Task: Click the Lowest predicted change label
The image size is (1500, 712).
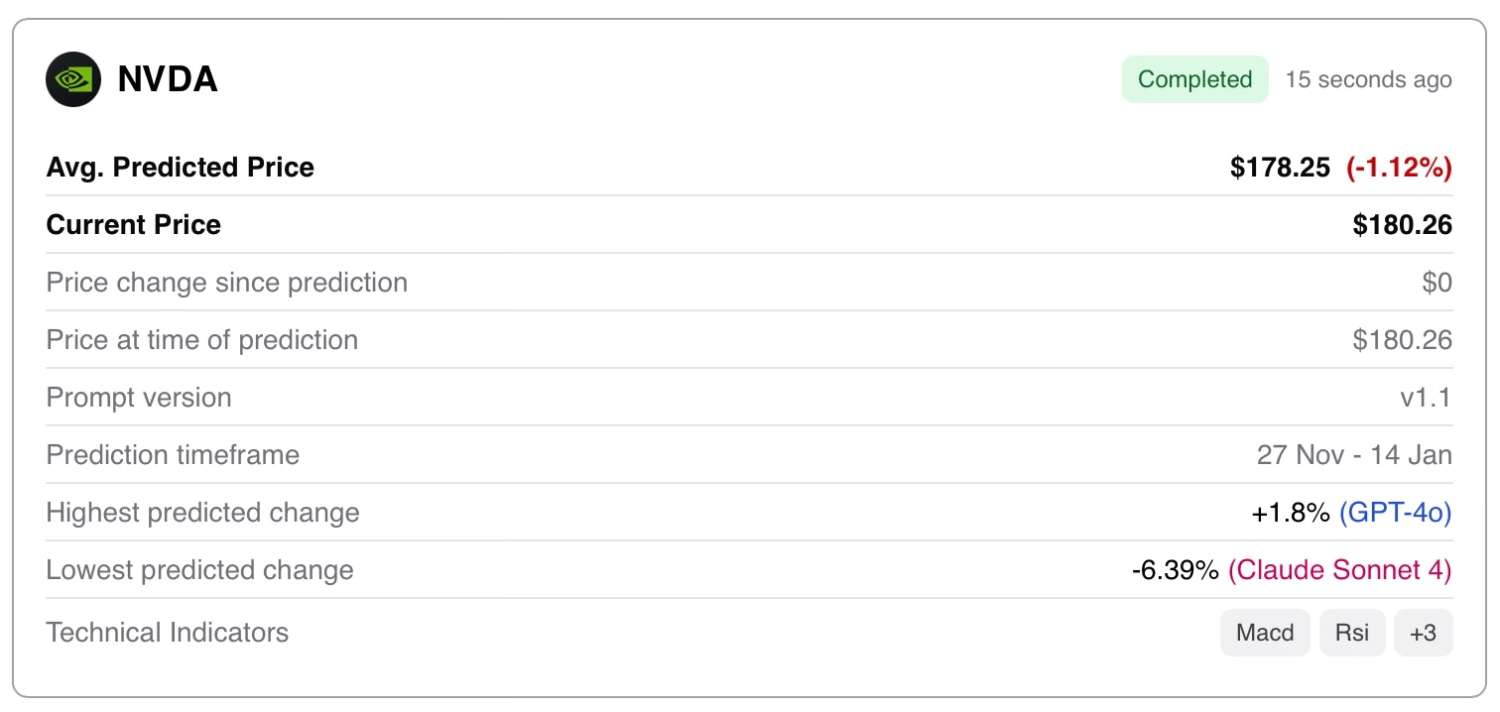Action: click(200, 571)
